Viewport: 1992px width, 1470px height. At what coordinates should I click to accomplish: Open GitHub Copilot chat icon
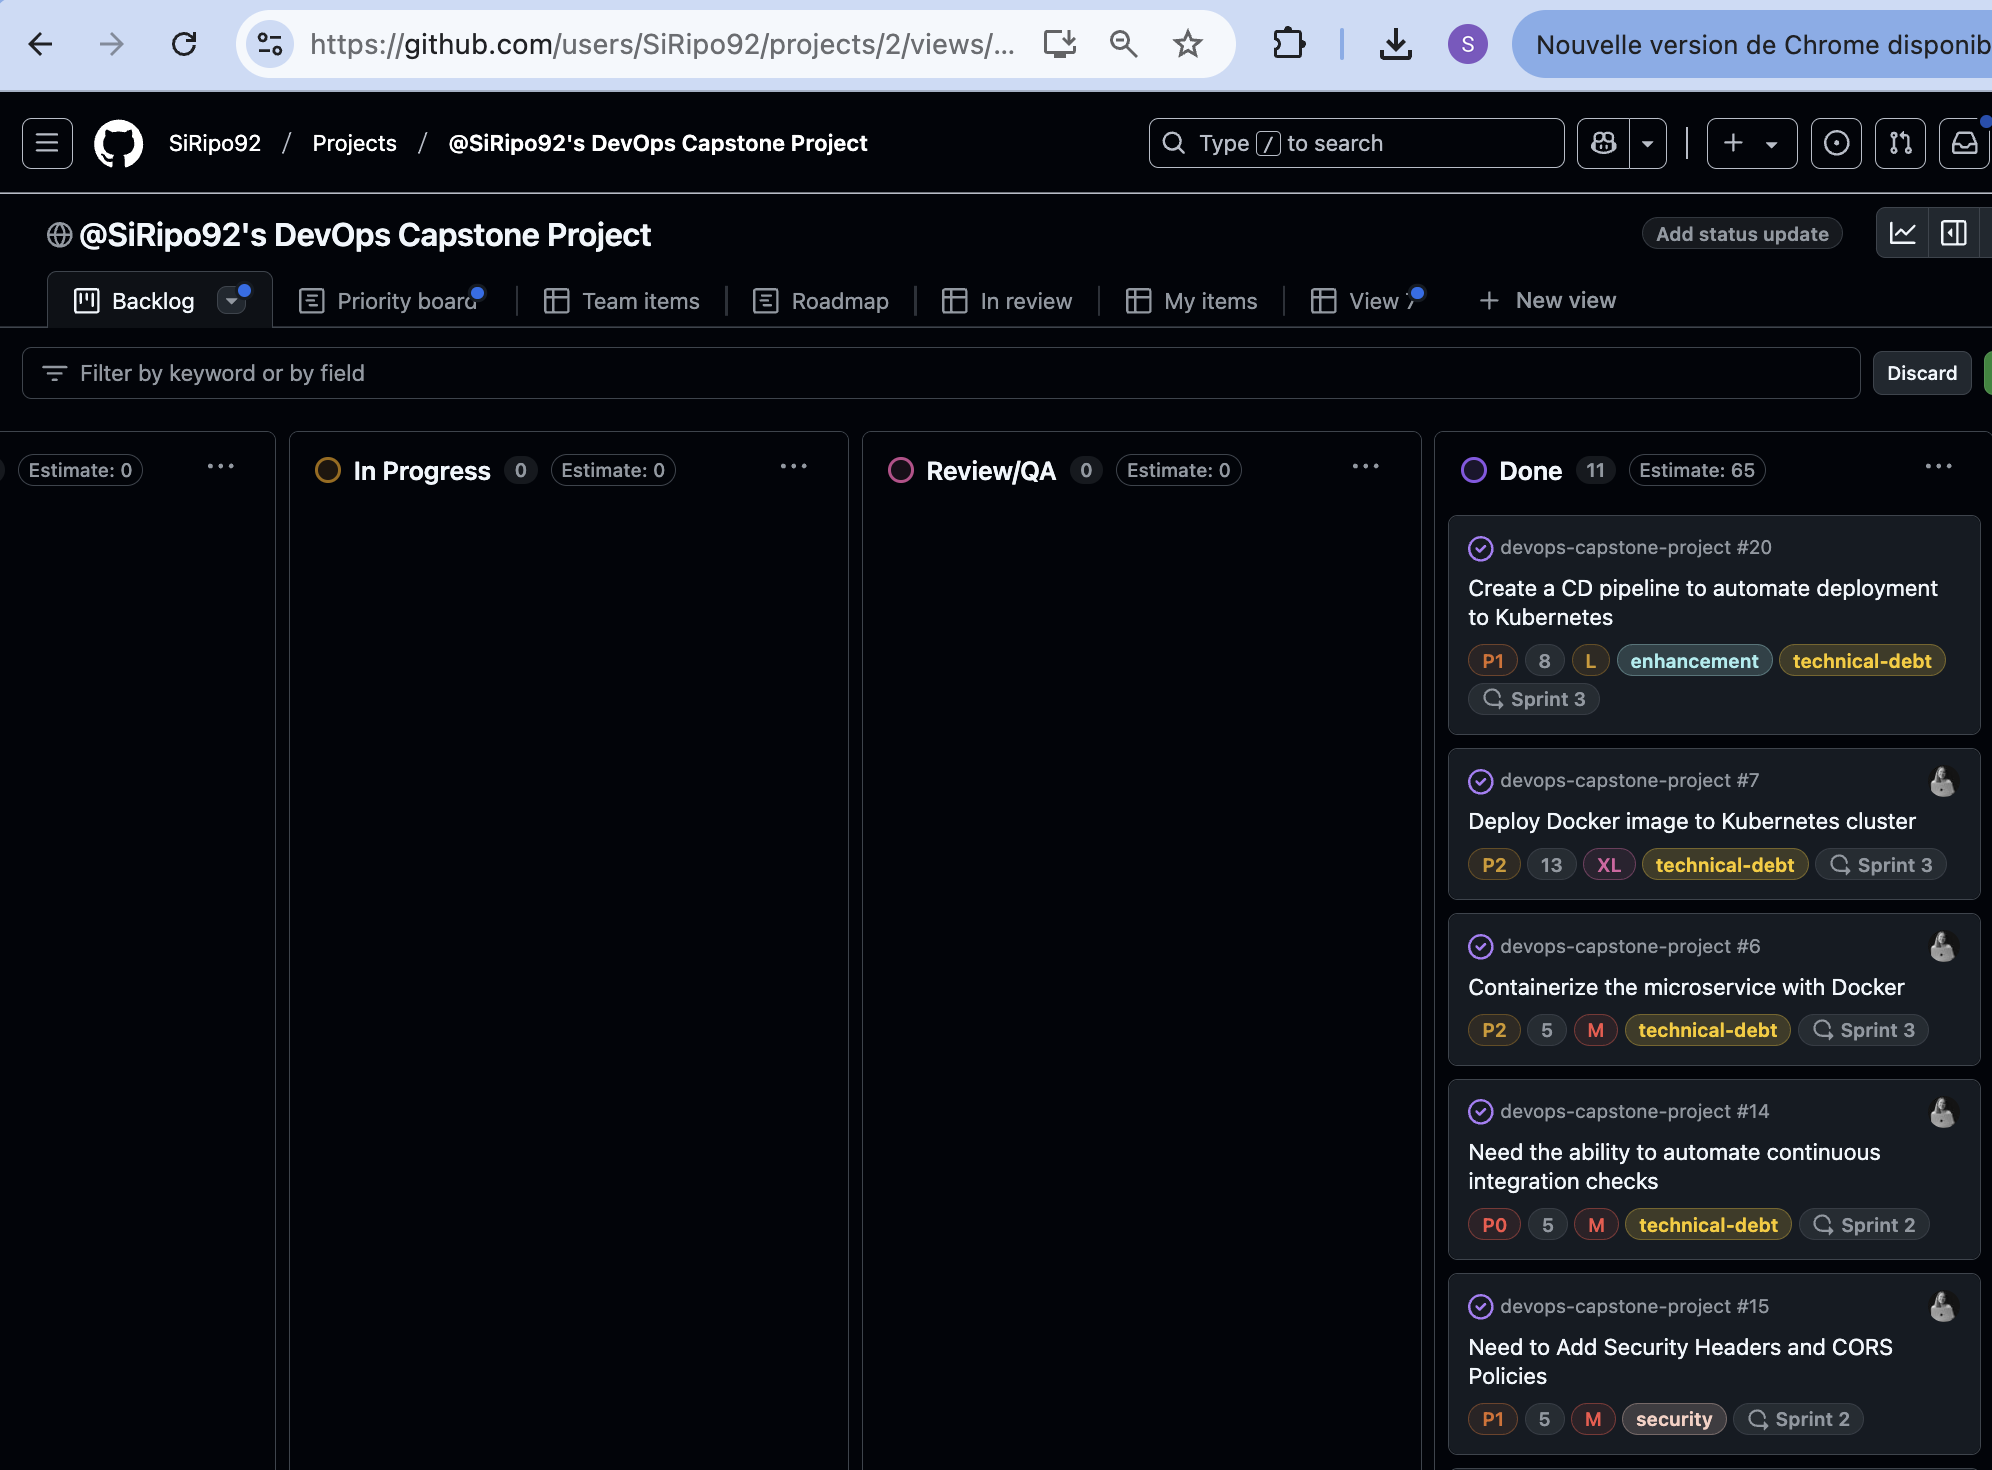1603,143
